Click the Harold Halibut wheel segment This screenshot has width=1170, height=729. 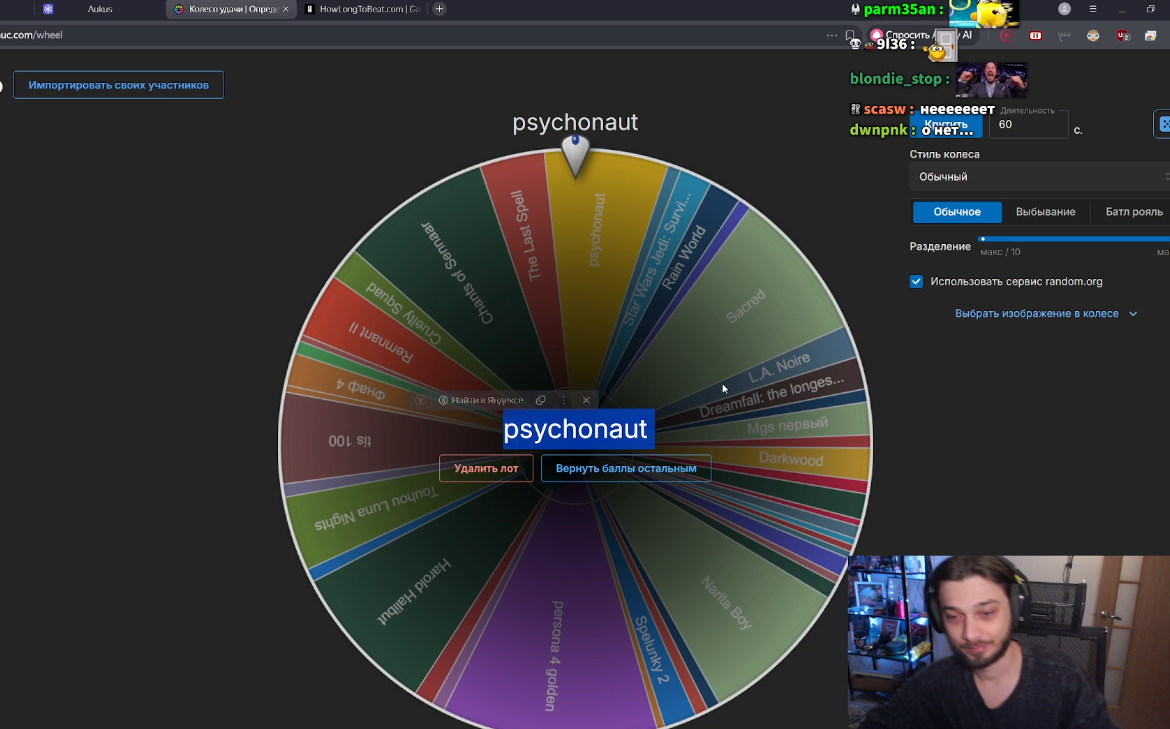(415, 591)
